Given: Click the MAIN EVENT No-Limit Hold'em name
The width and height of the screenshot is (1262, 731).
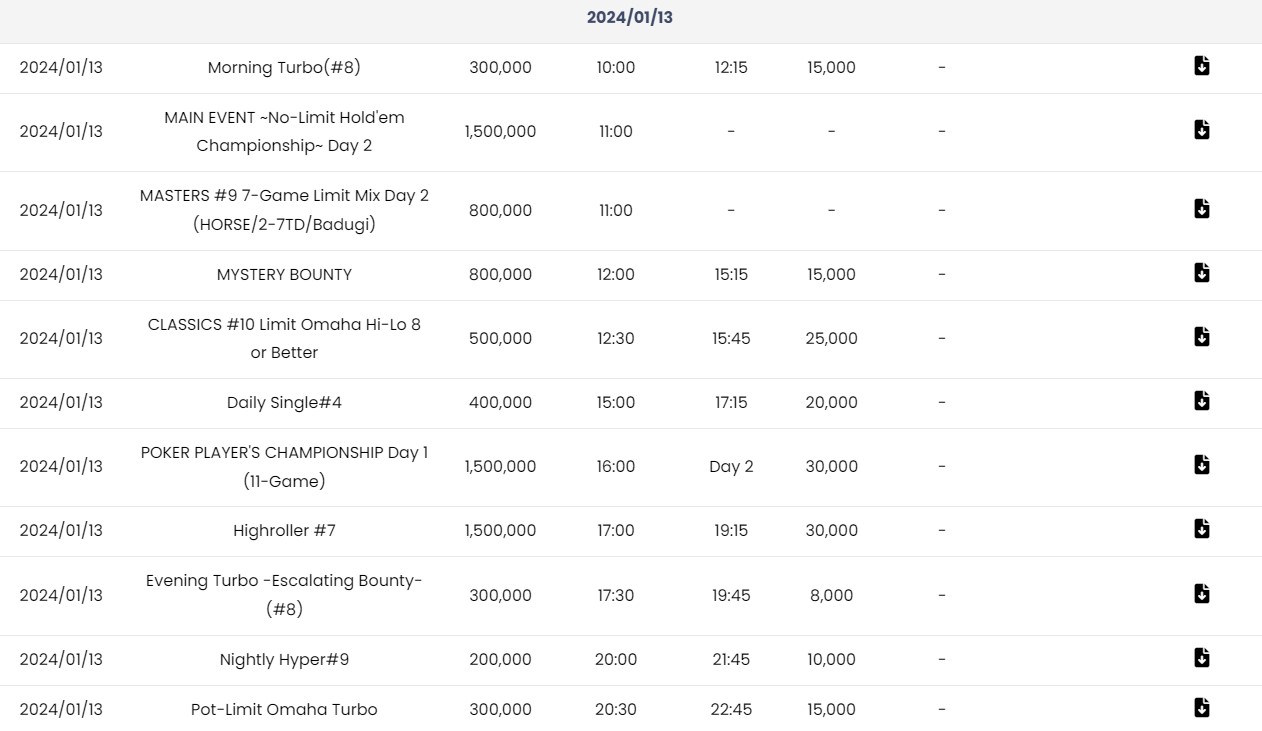Looking at the screenshot, I should click(x=284, y=131).
